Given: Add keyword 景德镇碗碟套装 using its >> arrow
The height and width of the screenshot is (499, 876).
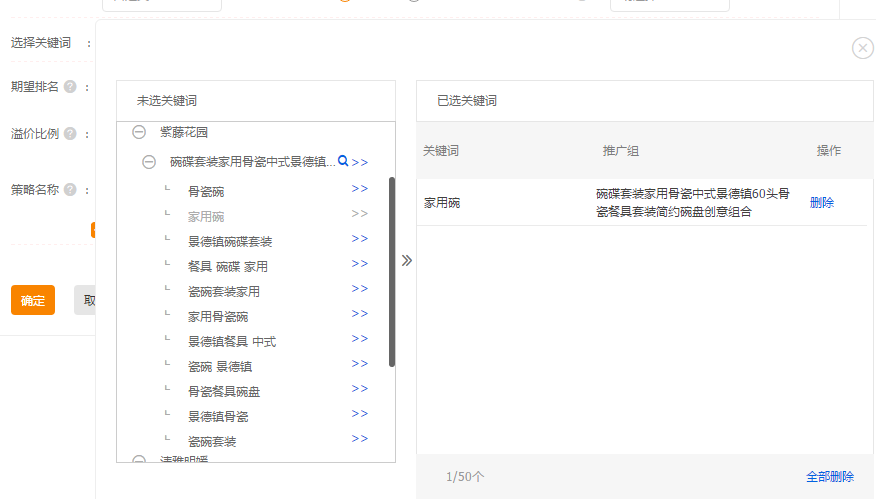Looking at the screenshot, I should tap(359, 239).
